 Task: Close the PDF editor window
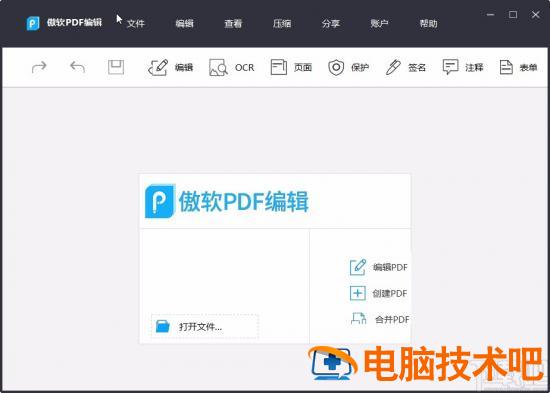tap(535, 15)
